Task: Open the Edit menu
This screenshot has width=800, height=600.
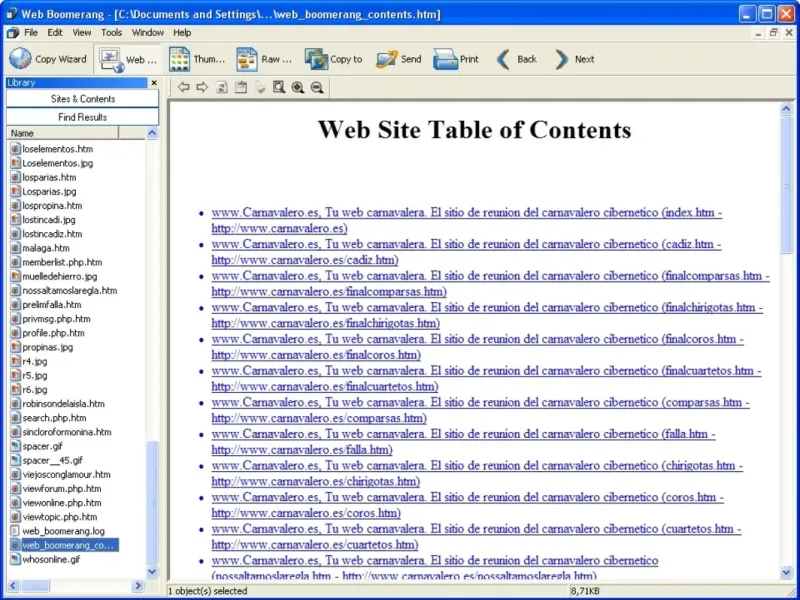Action: tap(55, 33)
